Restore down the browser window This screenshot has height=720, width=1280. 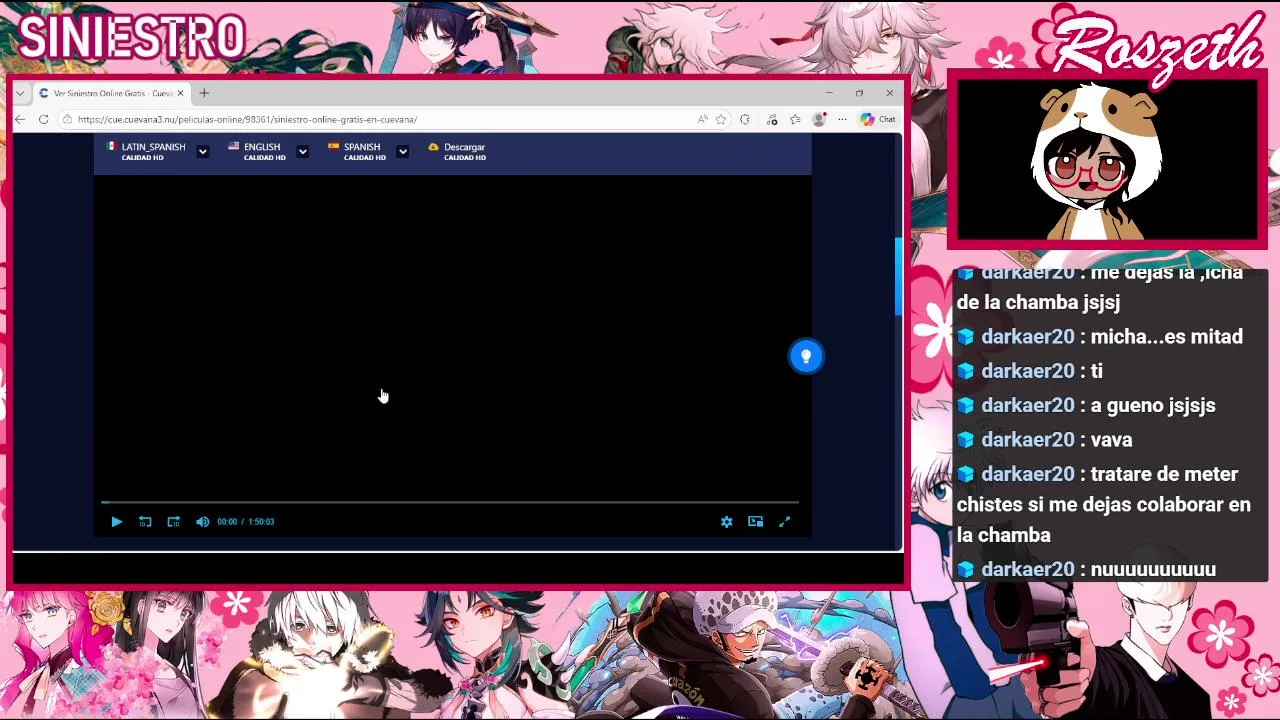pyautogui.click(x=859, y=93)
